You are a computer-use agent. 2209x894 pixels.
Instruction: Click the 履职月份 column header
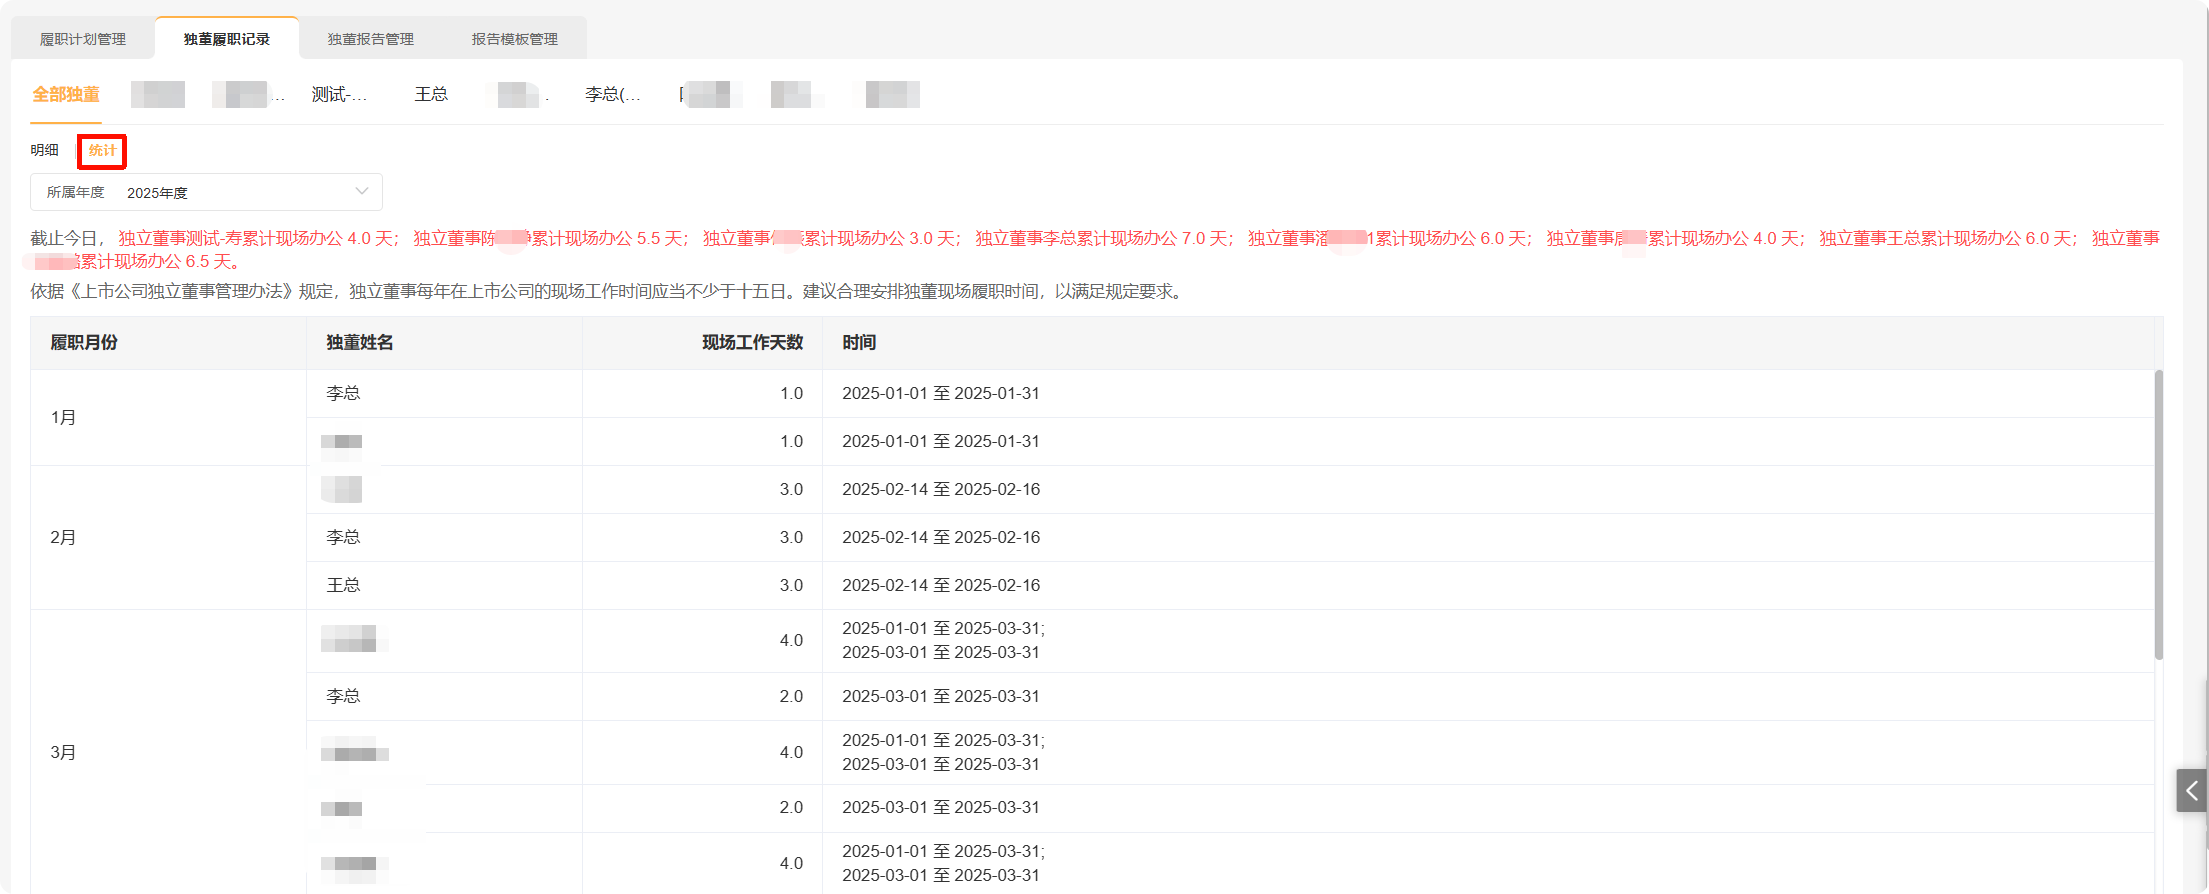[x=84, y=342]
